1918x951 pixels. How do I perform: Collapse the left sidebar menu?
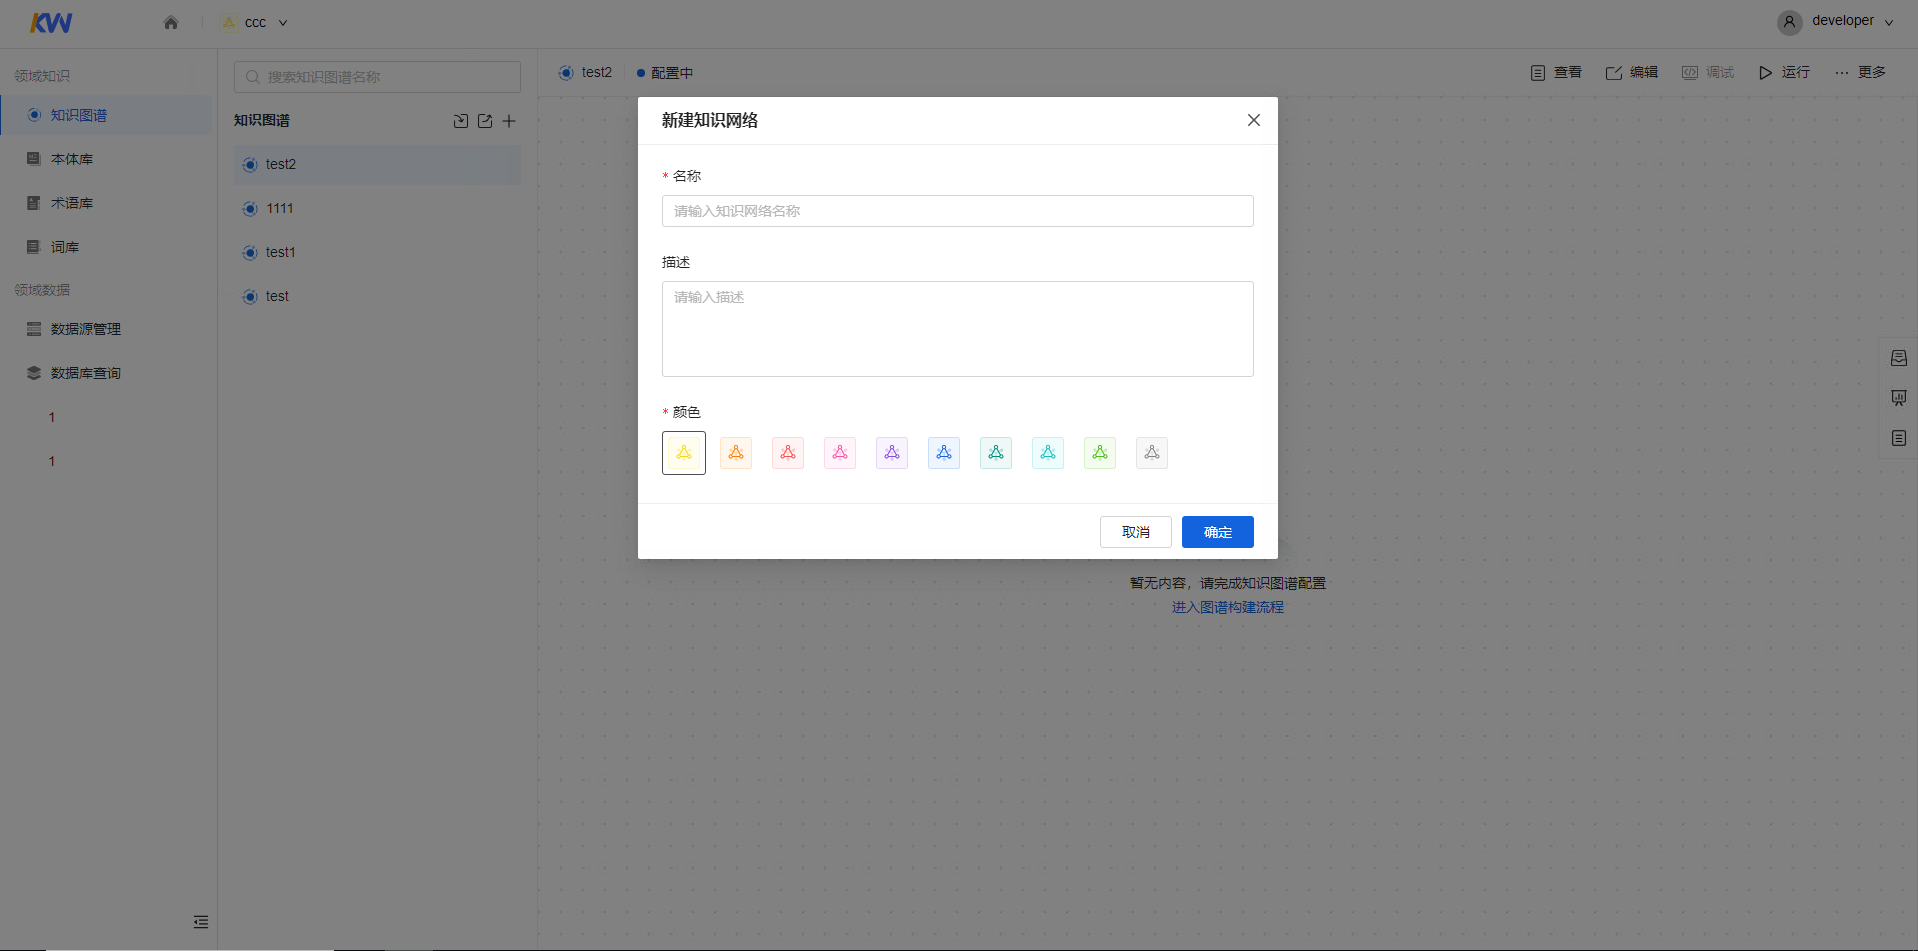(x=201, y=922)
